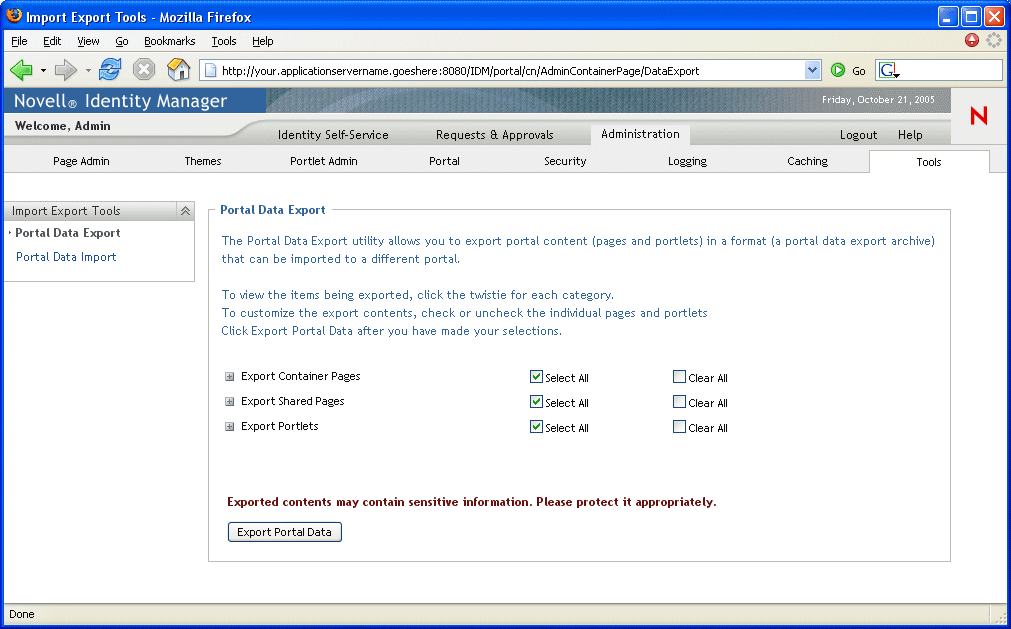Expand Export Container Pages twistie
Viewport: 1011px width, 629px height.
[229, 376]
